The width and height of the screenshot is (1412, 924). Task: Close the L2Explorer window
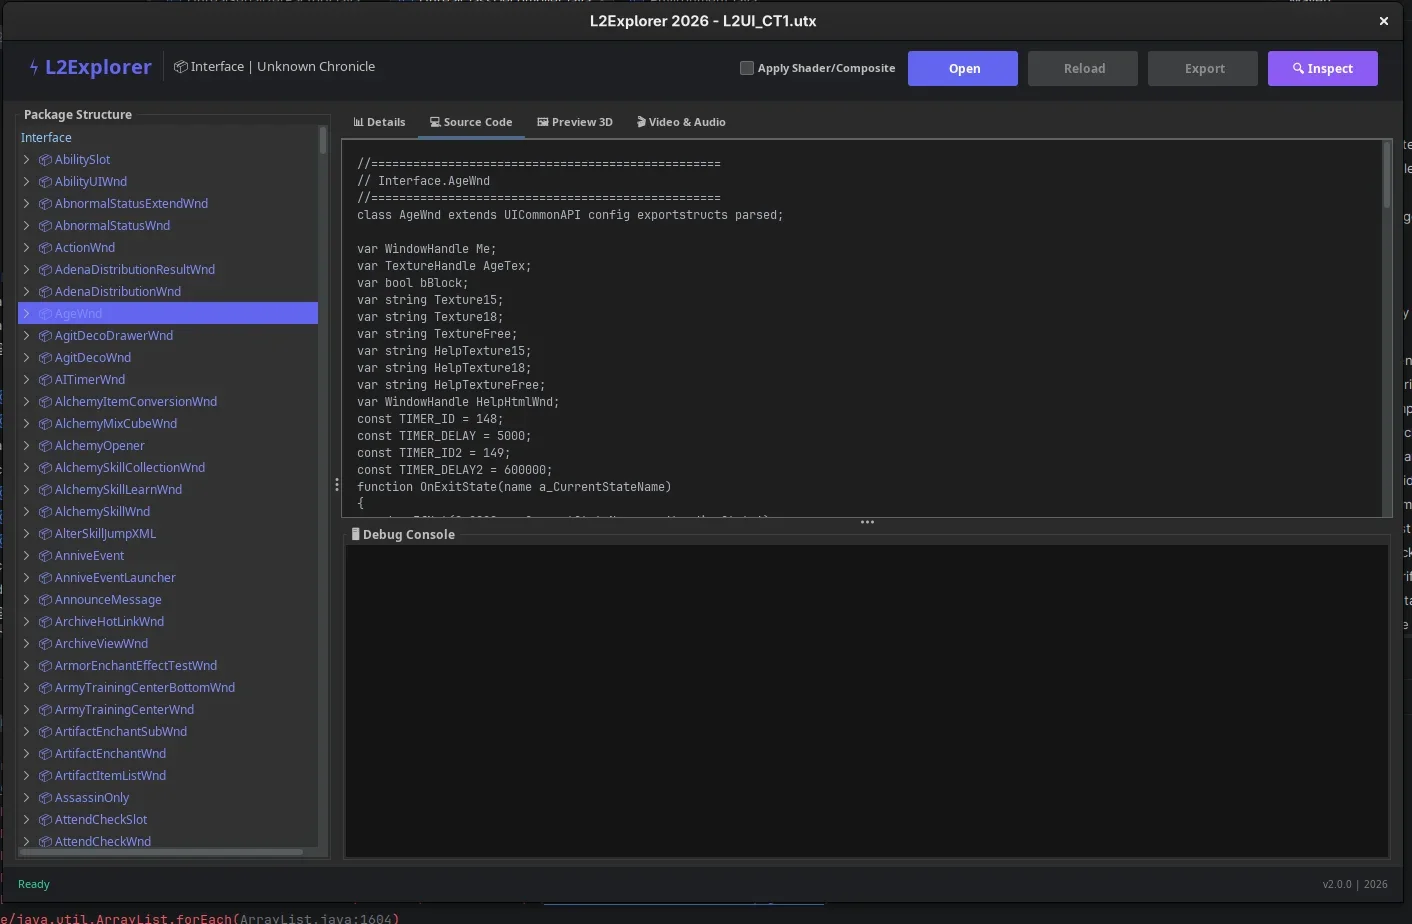(1384, 21)
